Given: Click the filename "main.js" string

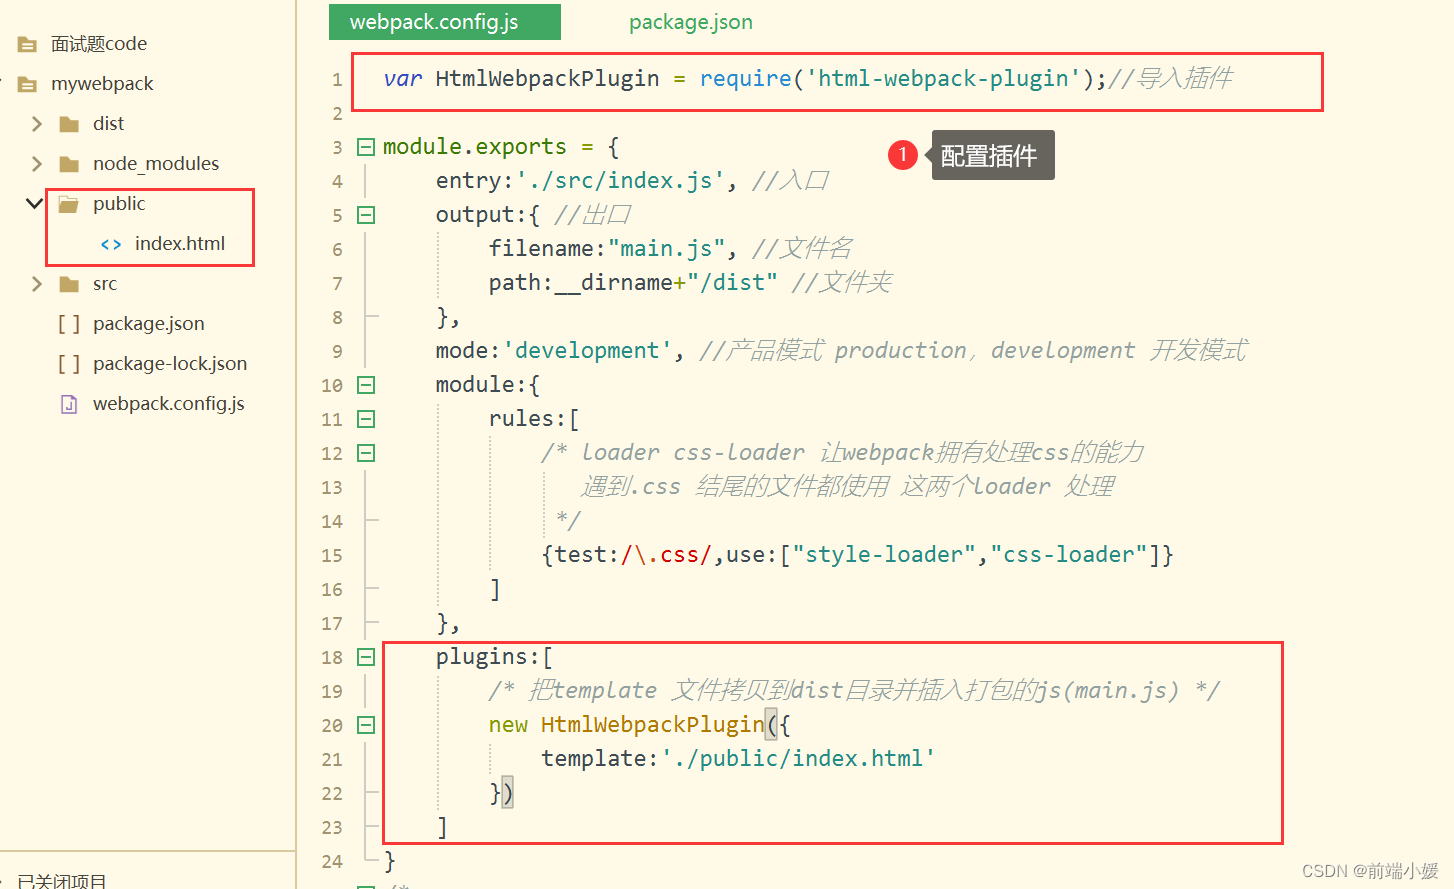Looking at the screenshot, I should click(666, 249).
